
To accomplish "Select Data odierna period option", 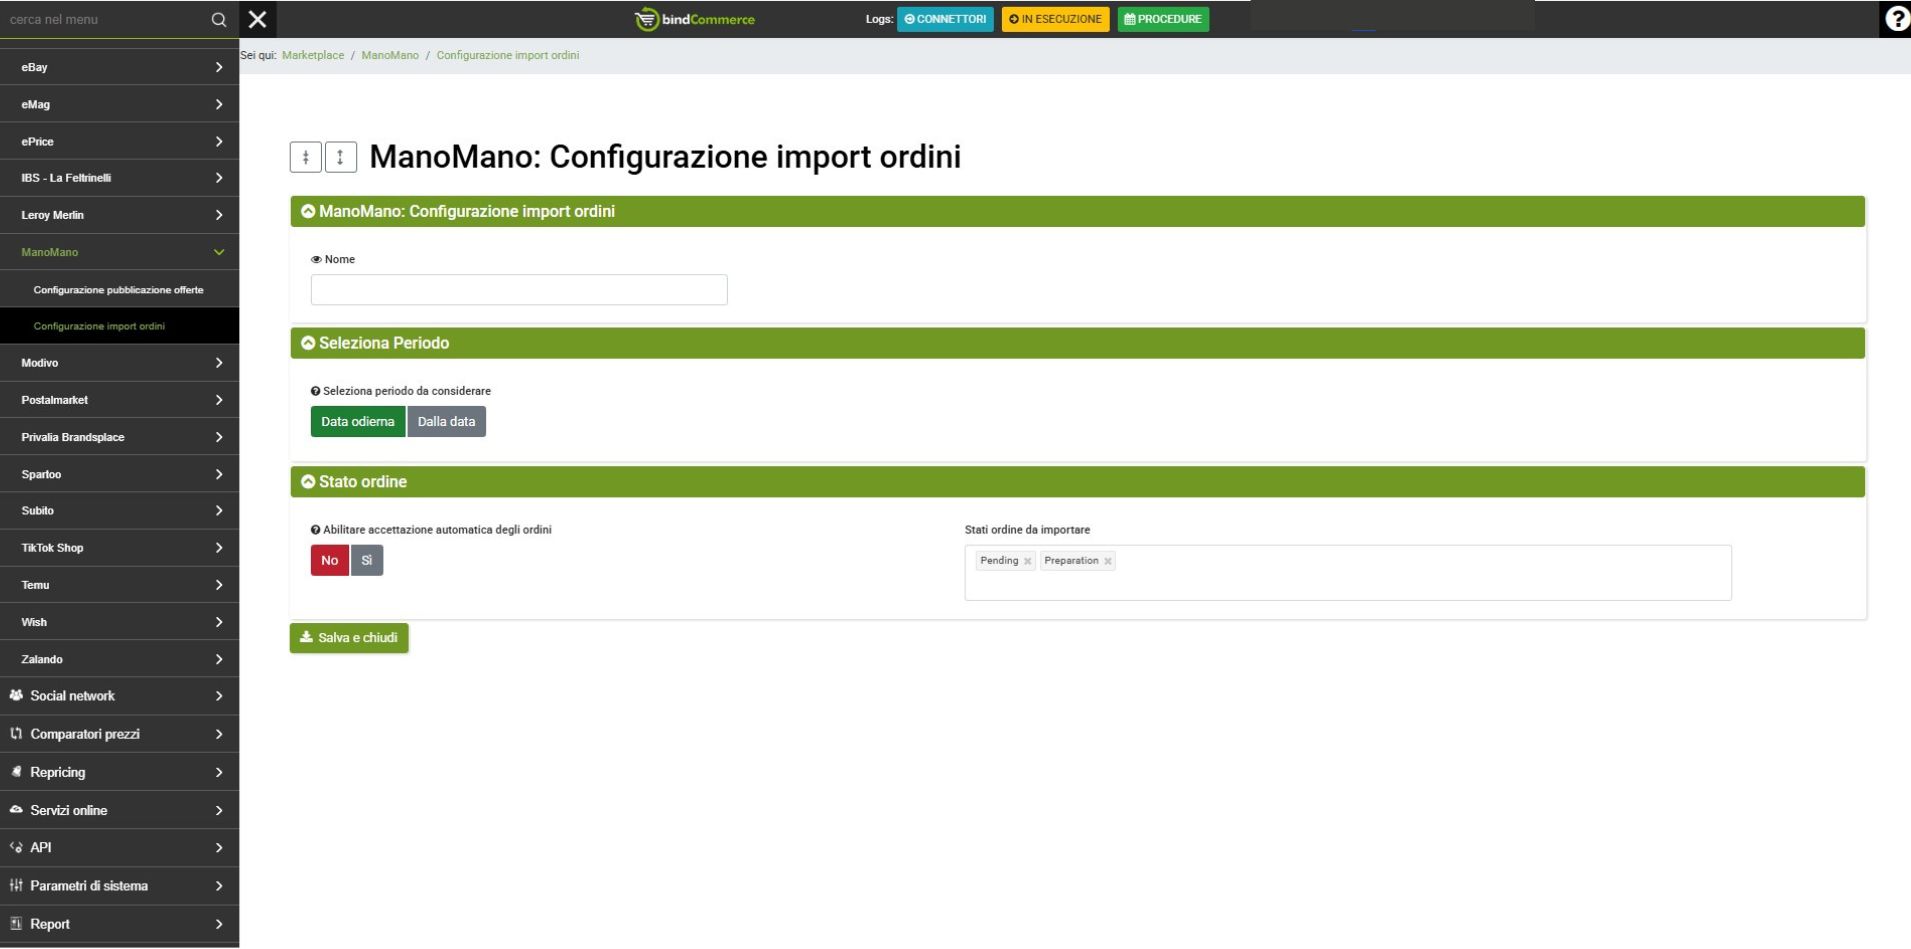I will 357,422.
